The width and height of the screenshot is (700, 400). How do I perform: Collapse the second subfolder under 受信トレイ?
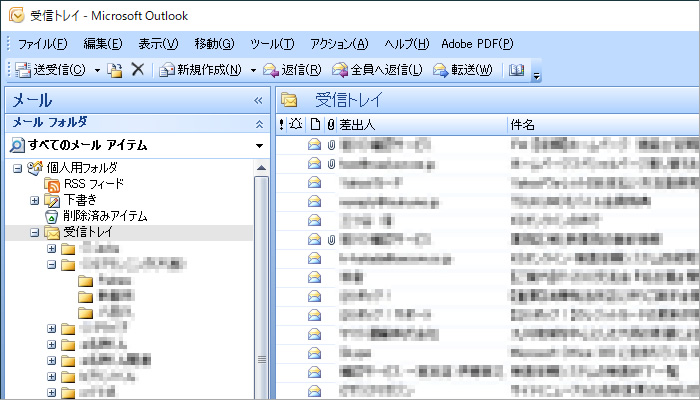click(x=52, y=265)
